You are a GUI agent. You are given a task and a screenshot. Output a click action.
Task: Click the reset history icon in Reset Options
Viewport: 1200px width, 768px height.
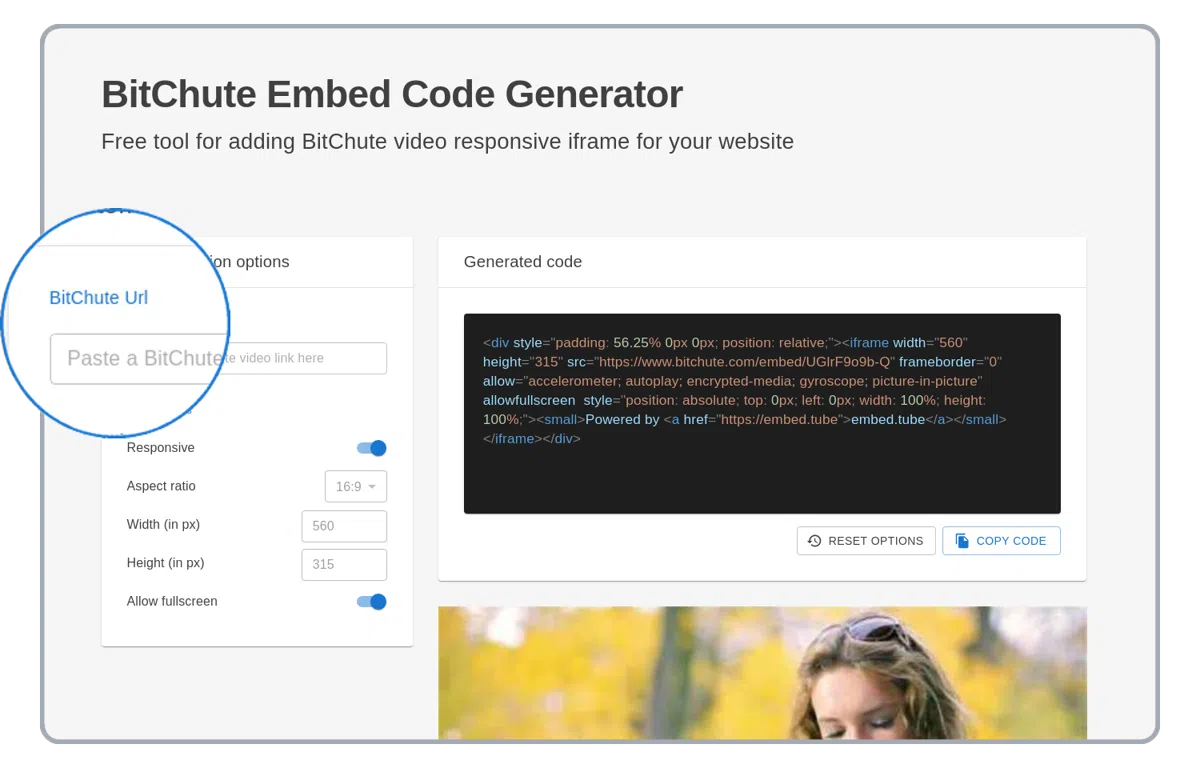814,541
